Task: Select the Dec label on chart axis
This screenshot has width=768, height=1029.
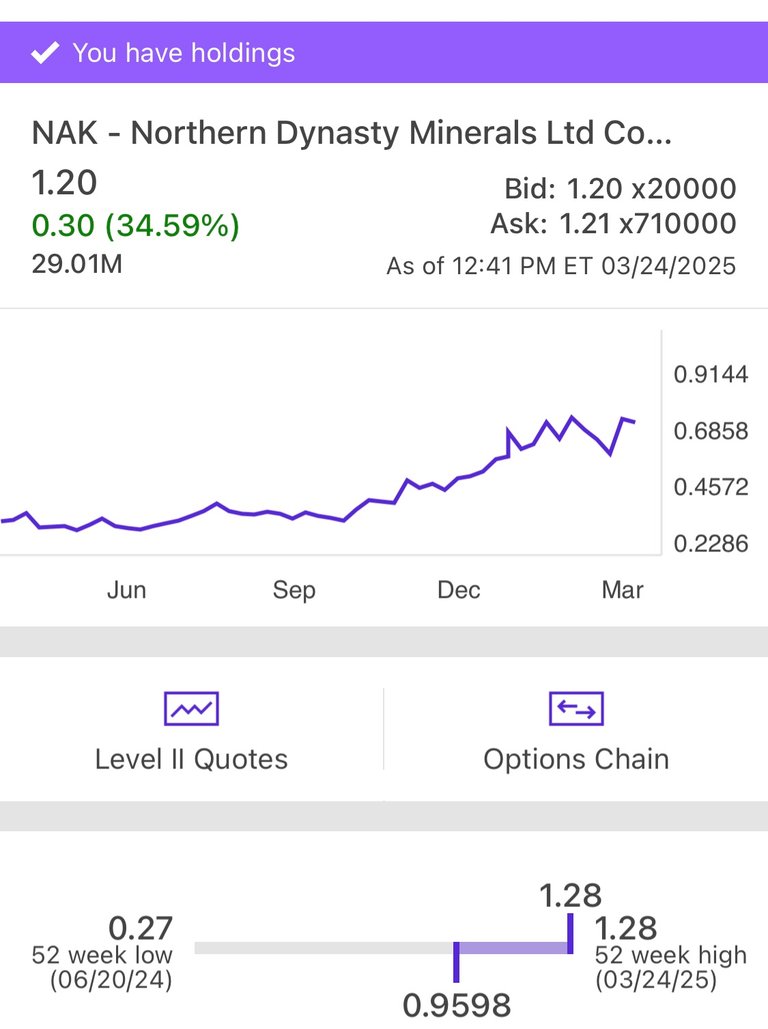Action: click(x=459, y=590)
